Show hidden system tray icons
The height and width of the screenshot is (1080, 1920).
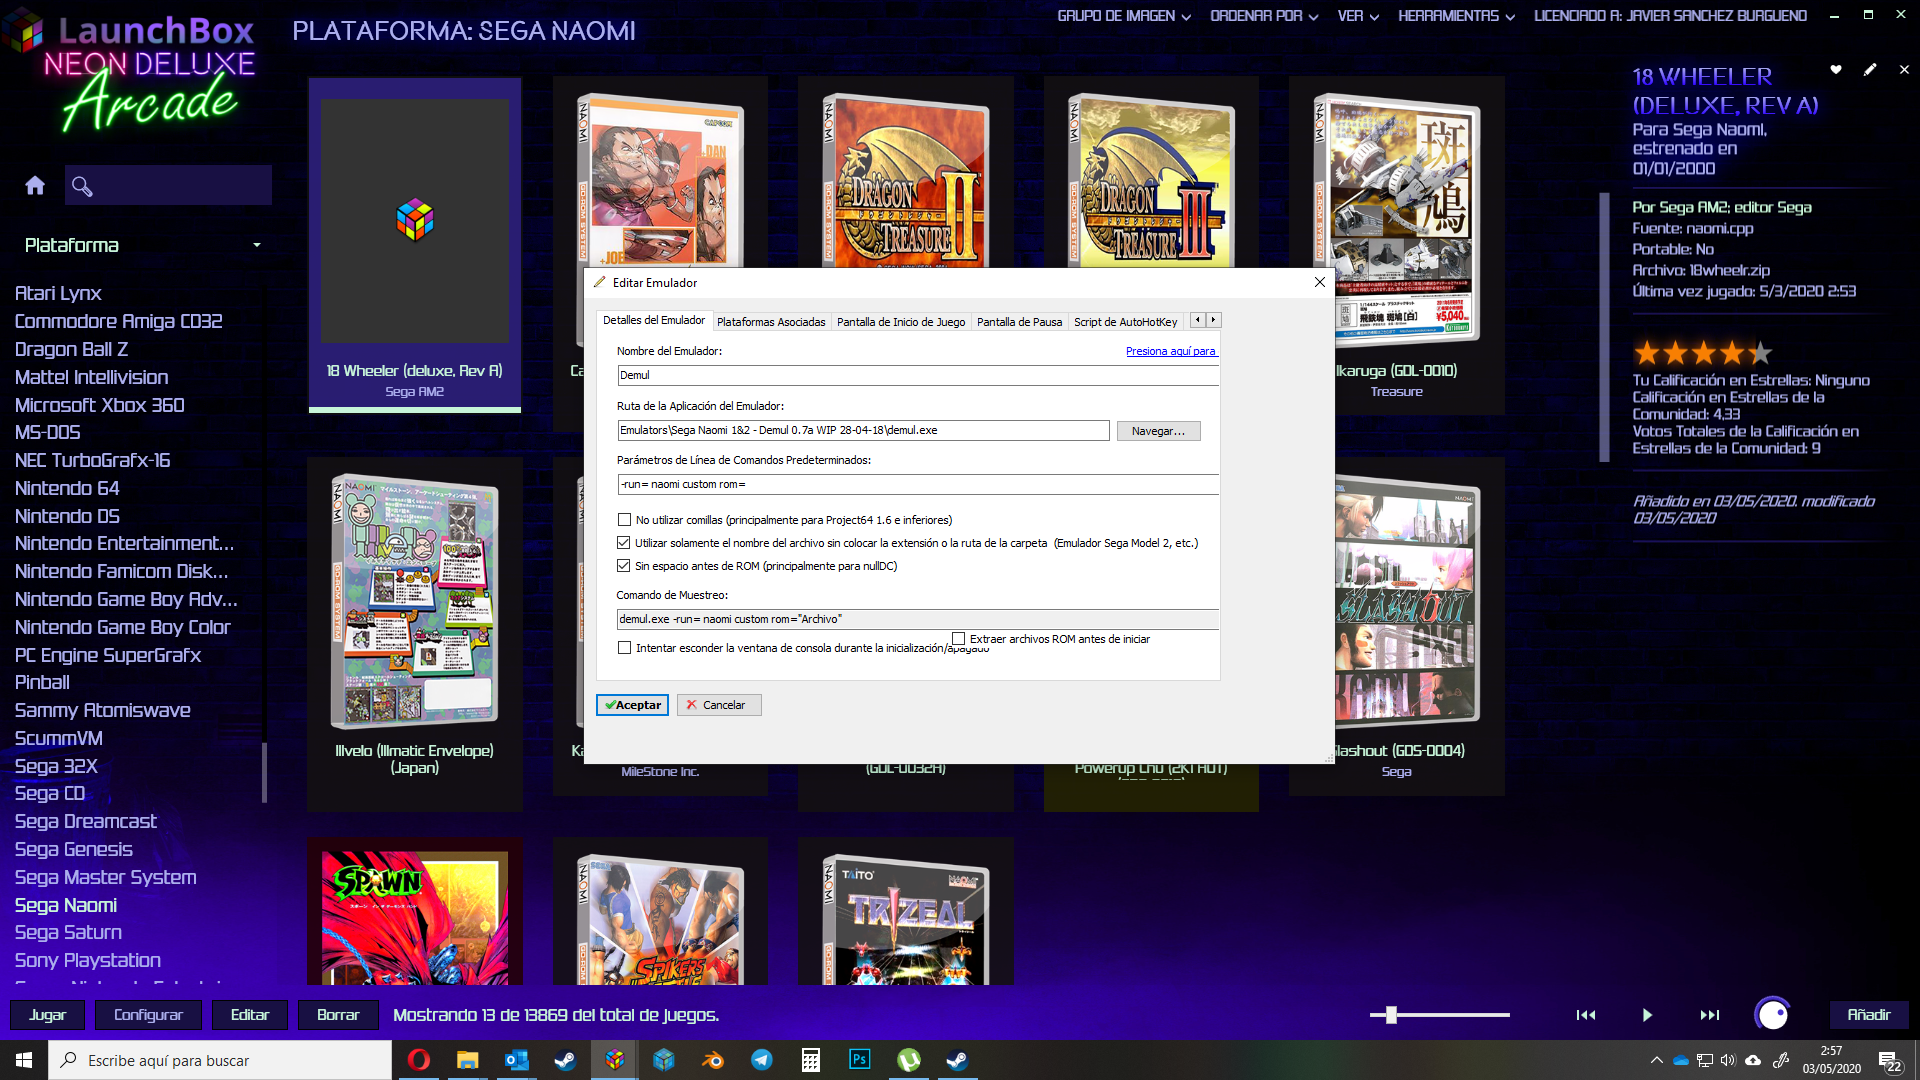pos(1657,1060)
